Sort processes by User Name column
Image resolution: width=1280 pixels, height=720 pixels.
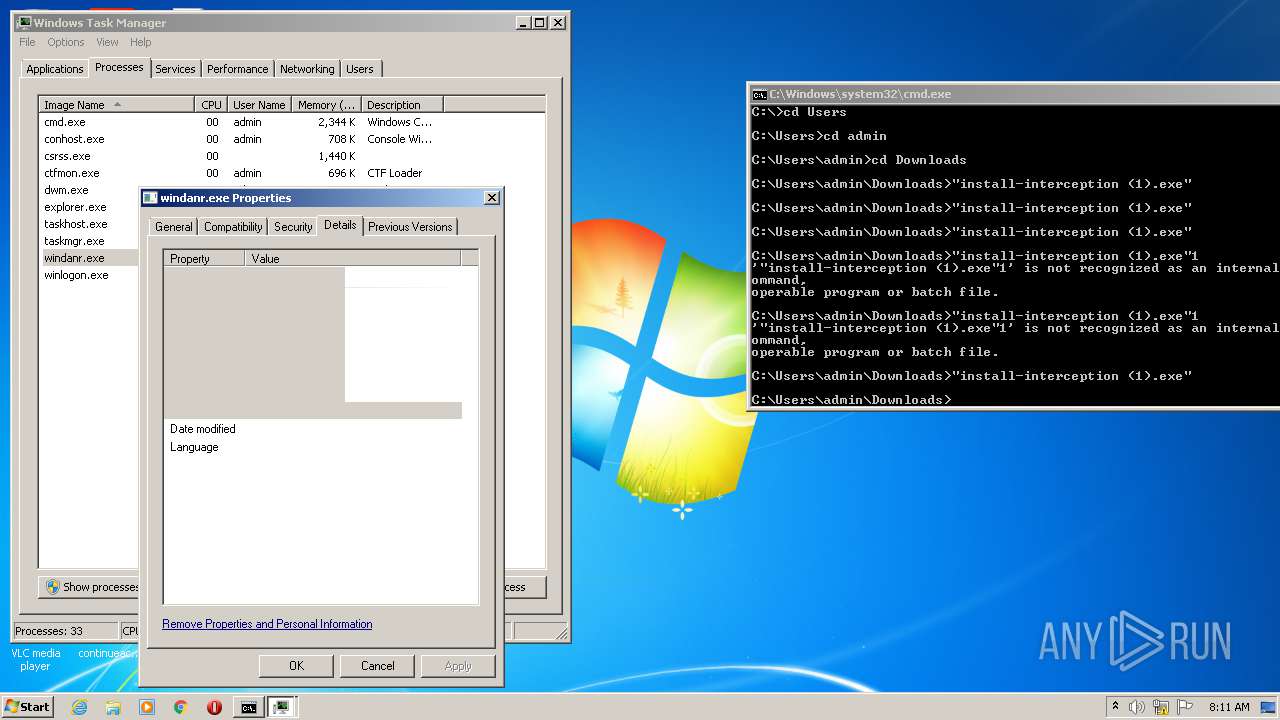coord(259,105)
